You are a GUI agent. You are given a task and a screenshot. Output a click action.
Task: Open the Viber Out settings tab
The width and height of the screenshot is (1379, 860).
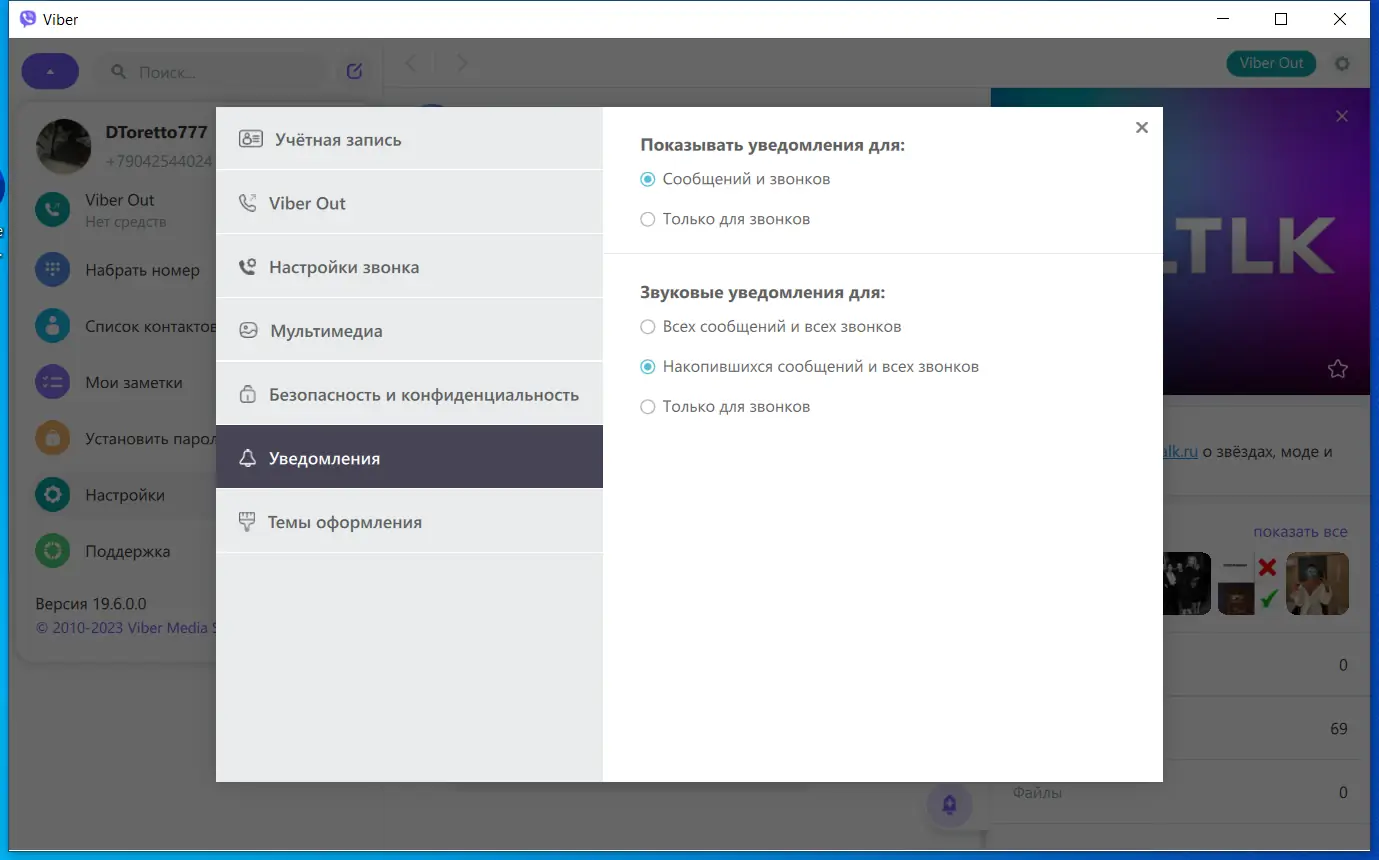pyautogui.click(x=409, y=203)
